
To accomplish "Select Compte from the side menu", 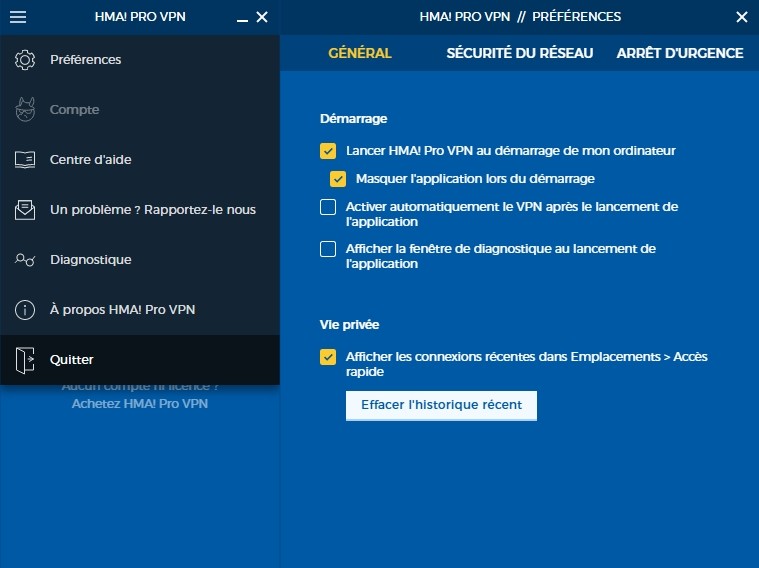I will click(140, 109).
